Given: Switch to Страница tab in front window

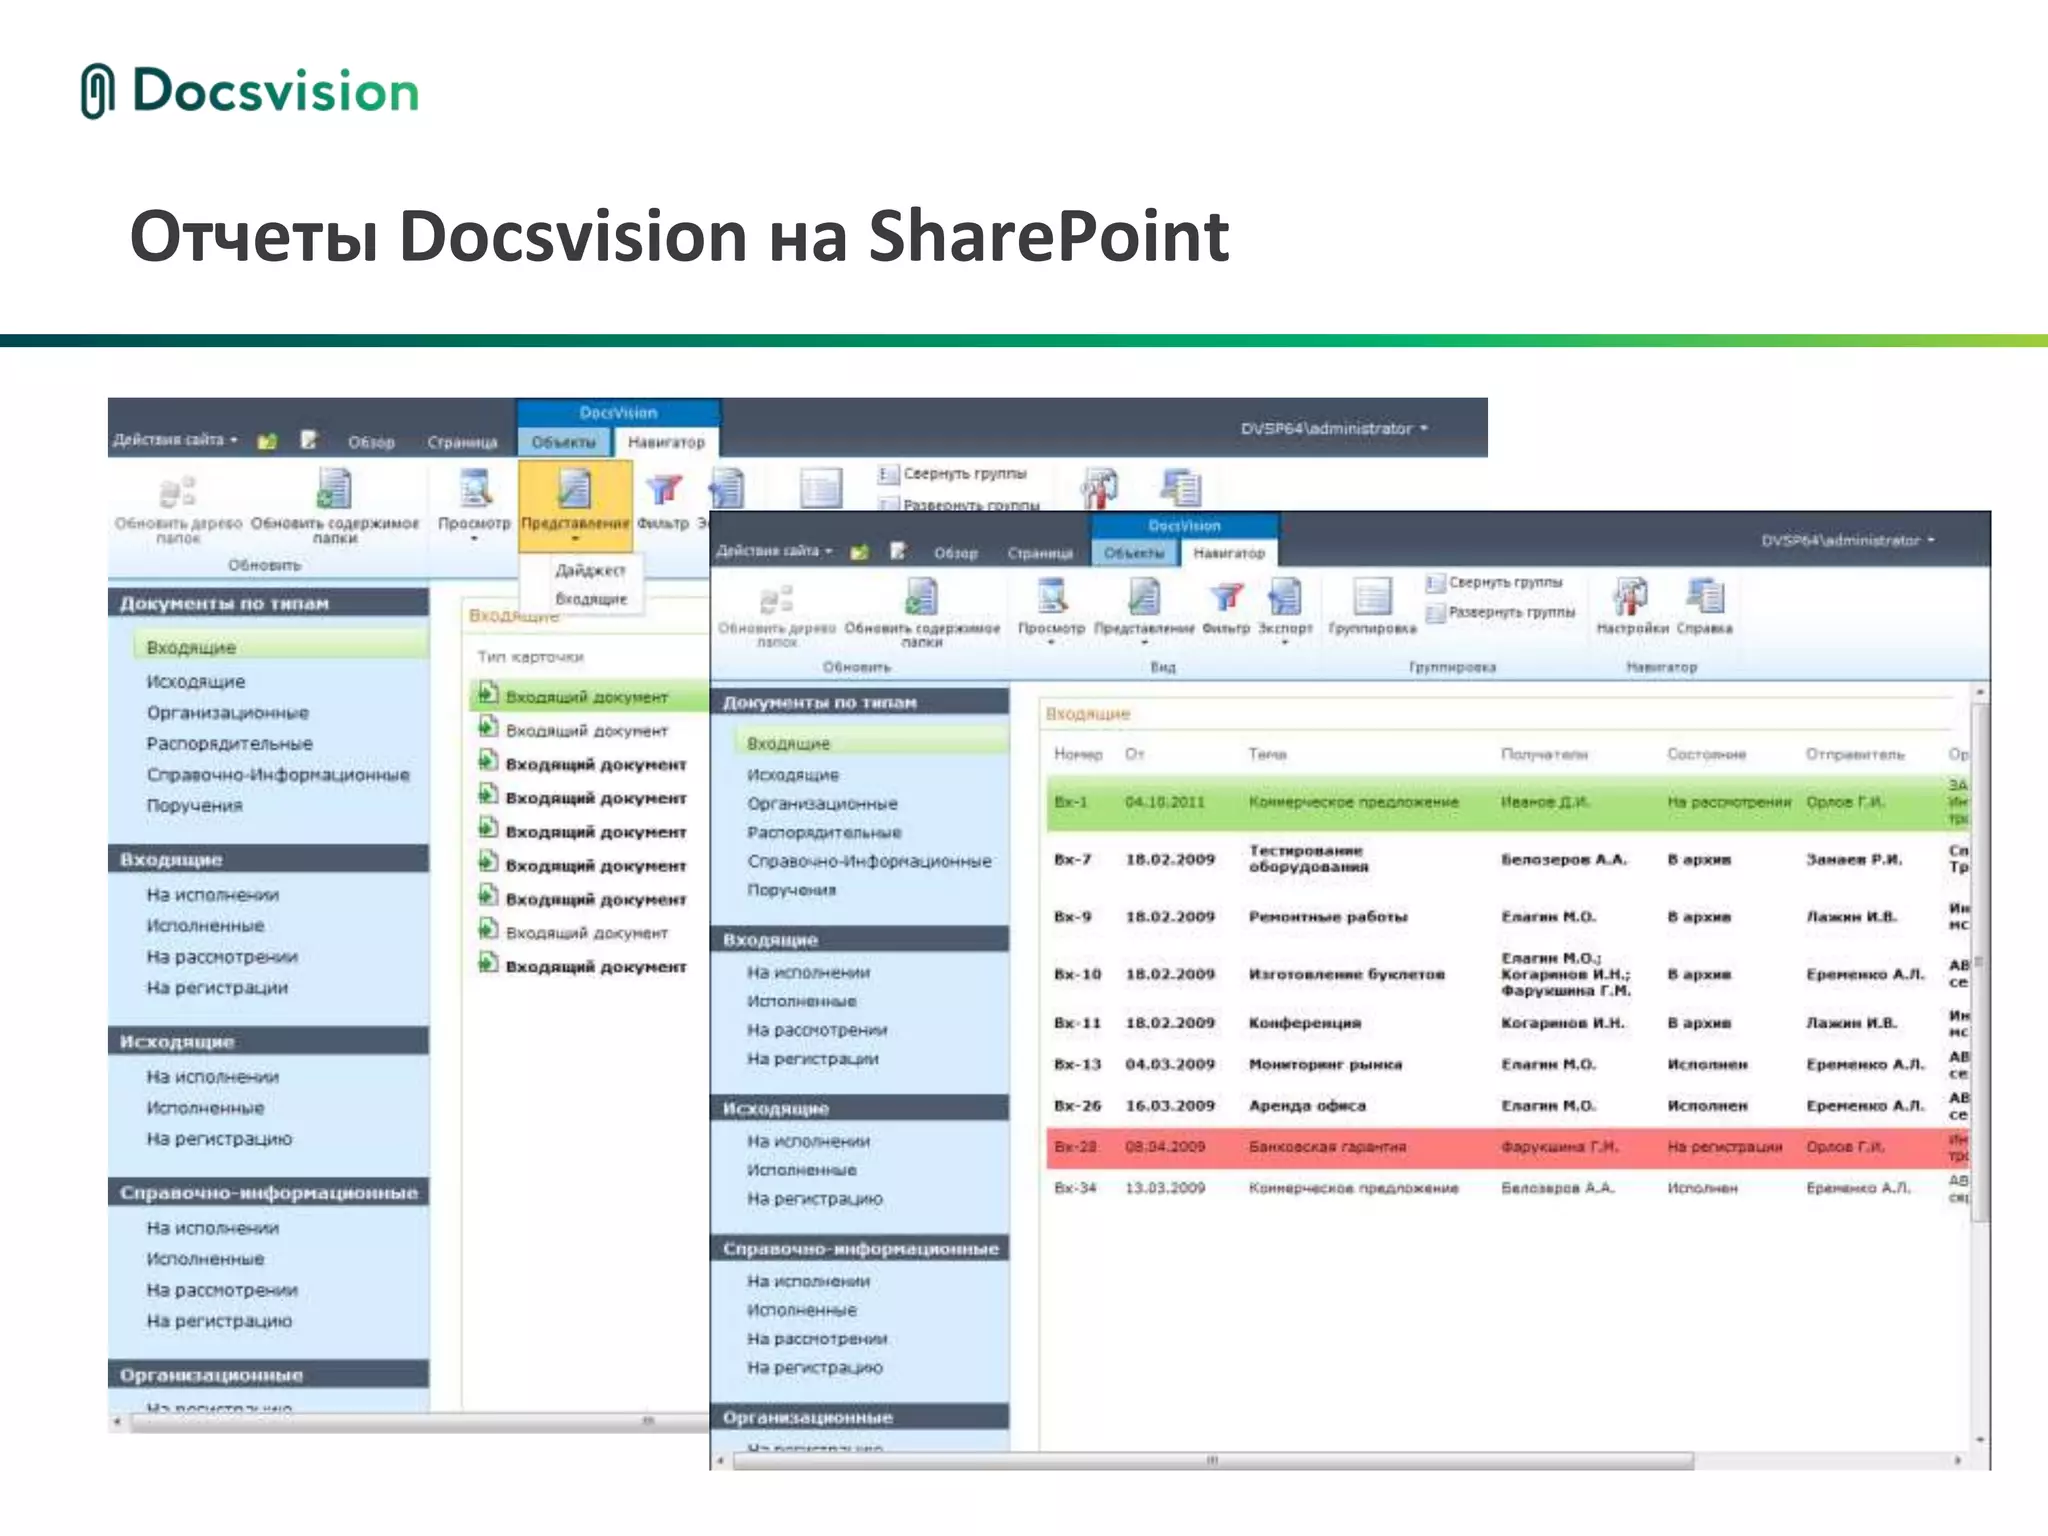Looking at the screenshot, I should tap(1039, 553).
